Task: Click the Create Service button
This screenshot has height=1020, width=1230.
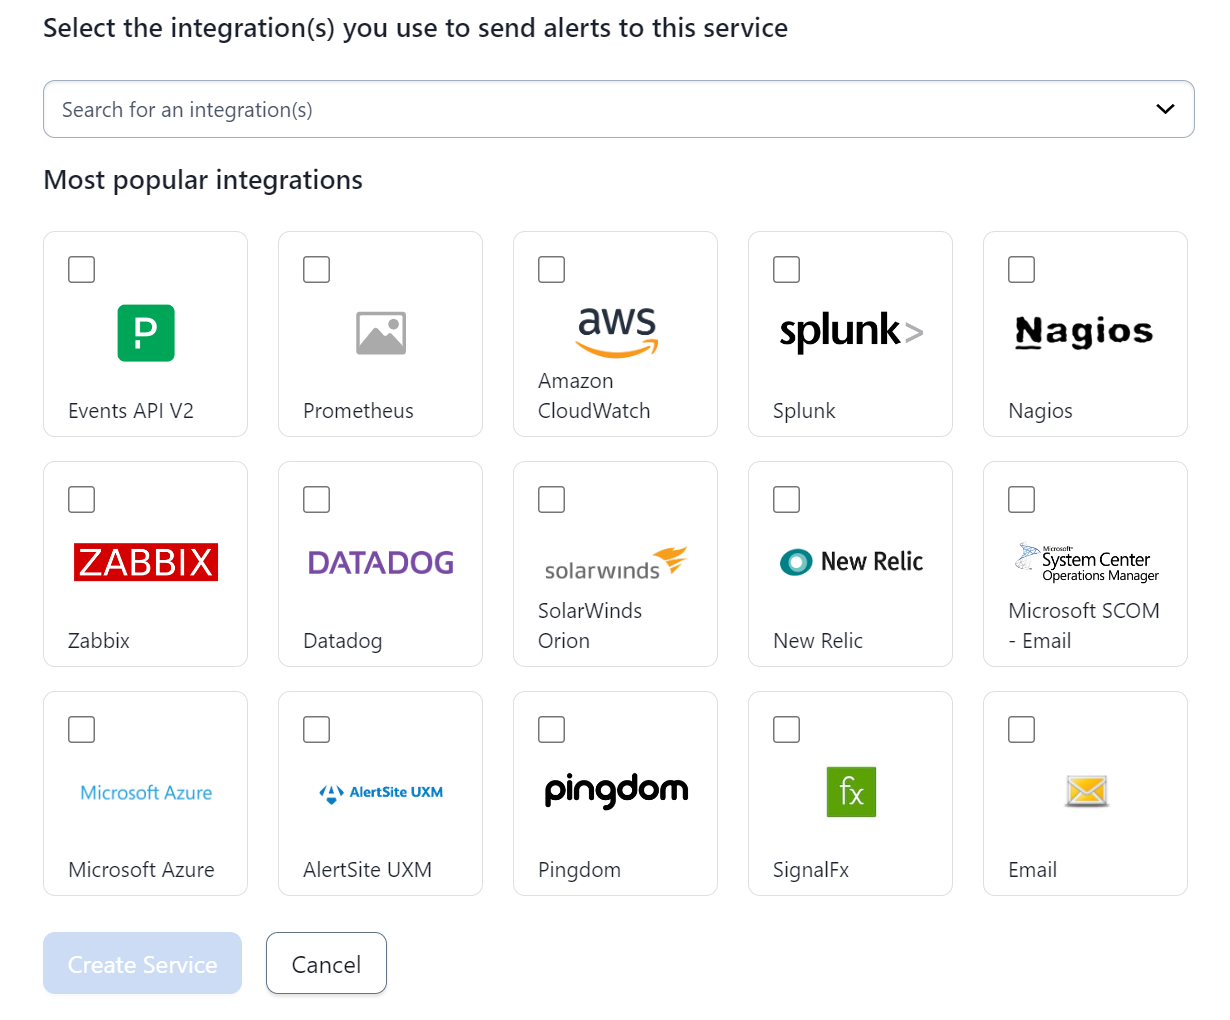Action: [x=143, y=964]
